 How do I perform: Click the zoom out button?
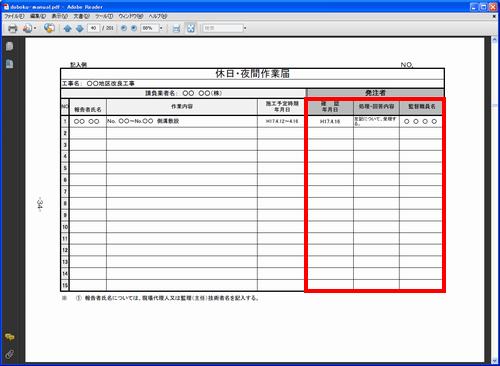click(x=124, y=28)
